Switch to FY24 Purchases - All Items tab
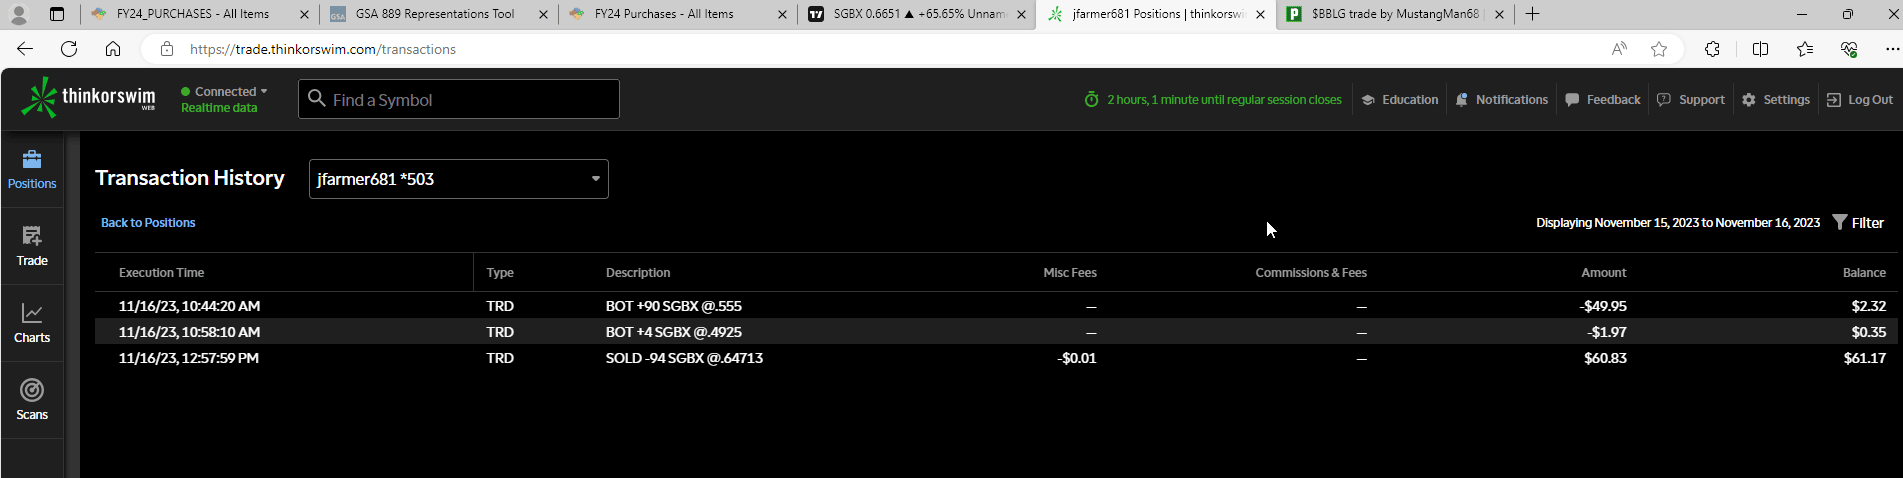Viewport: 1903px width, 478px height. pos(677,14)
